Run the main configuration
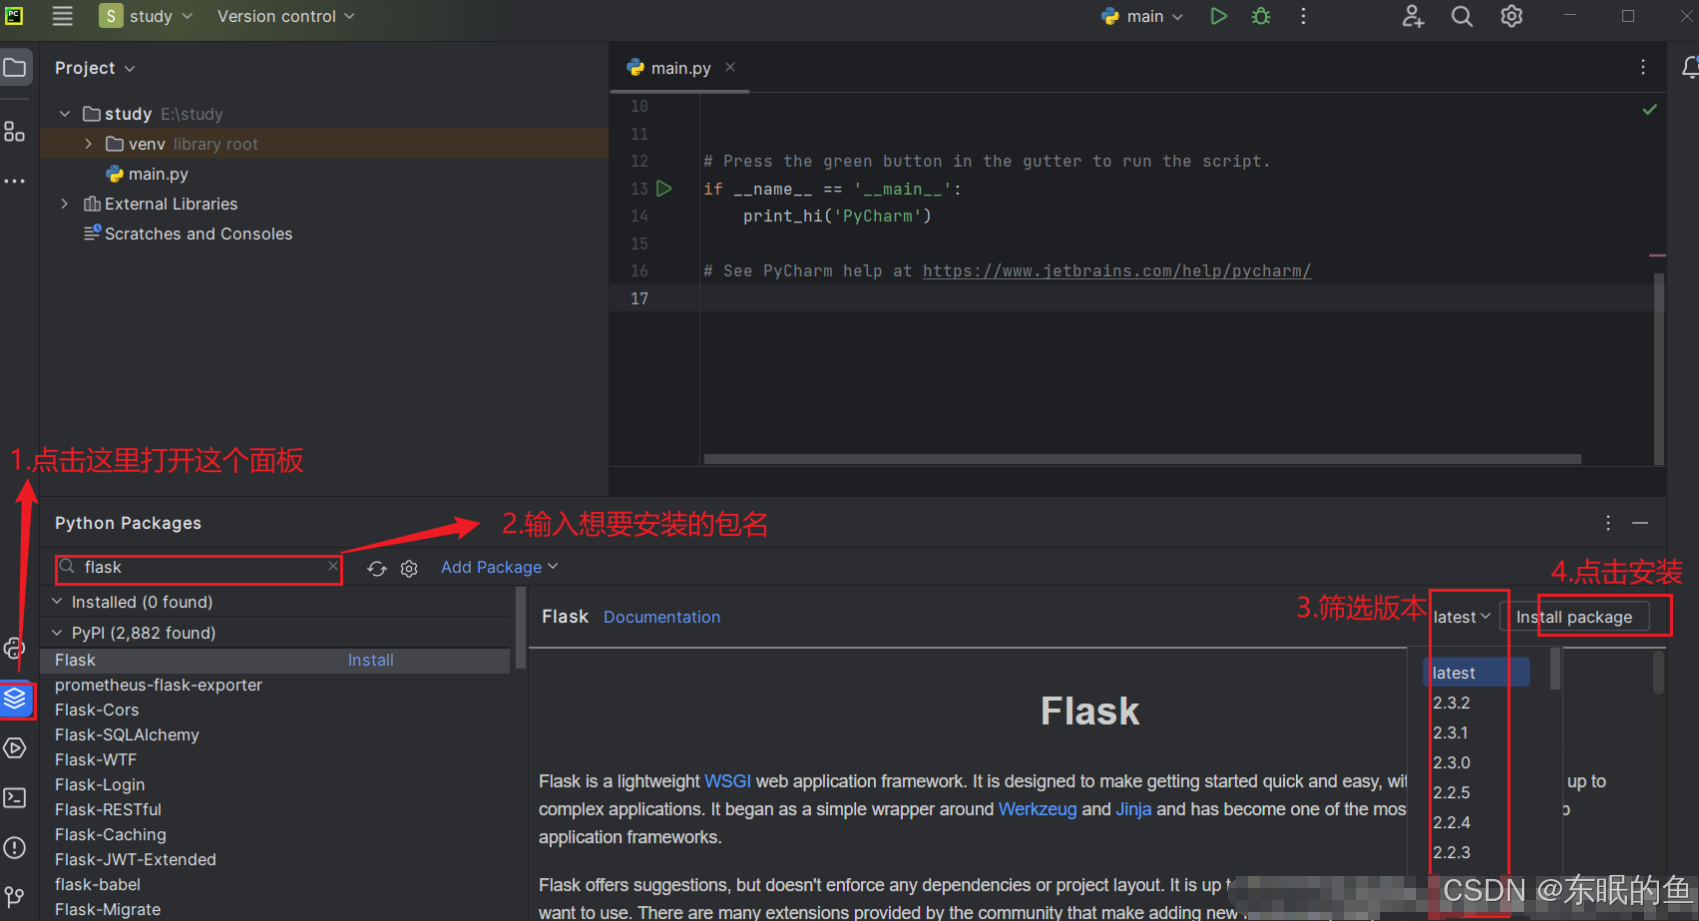 tap(1218, 16)
